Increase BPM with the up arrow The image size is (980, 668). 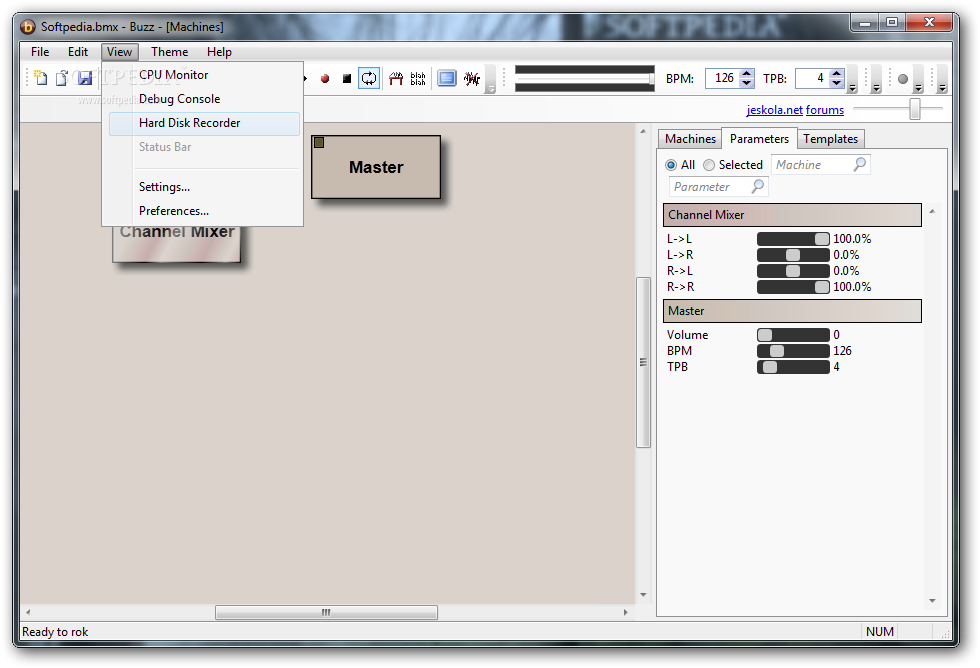[746, 74]
